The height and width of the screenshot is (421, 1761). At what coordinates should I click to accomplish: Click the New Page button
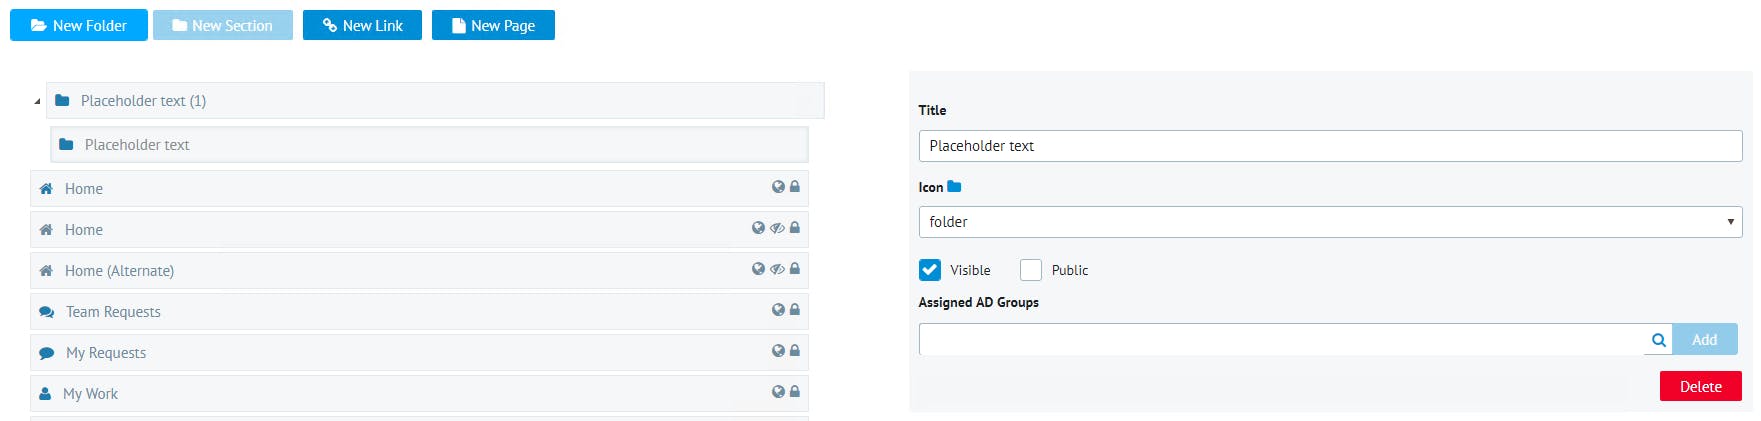tap(493, 25)
